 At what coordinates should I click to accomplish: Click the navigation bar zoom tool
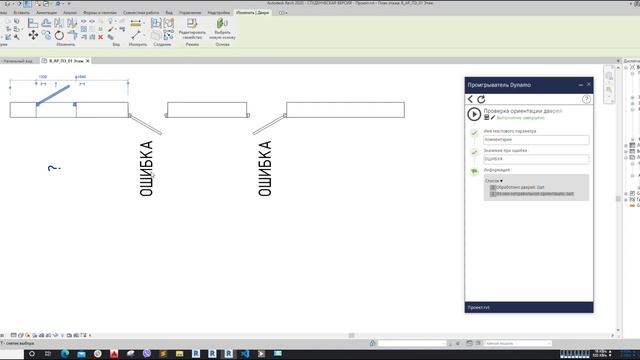click(609, 90)
